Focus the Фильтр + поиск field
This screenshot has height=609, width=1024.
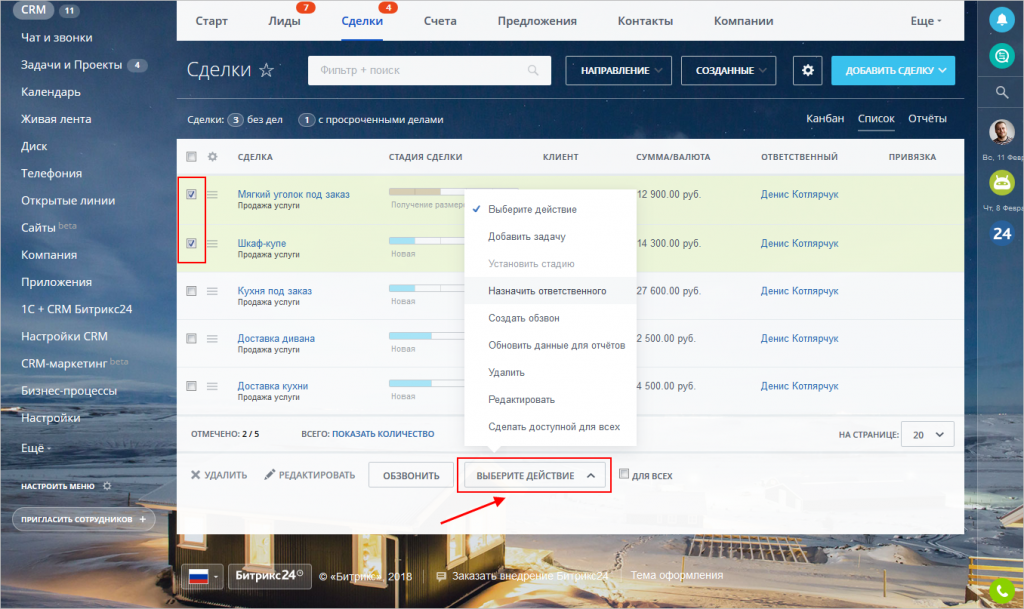[x=429, y=70]
